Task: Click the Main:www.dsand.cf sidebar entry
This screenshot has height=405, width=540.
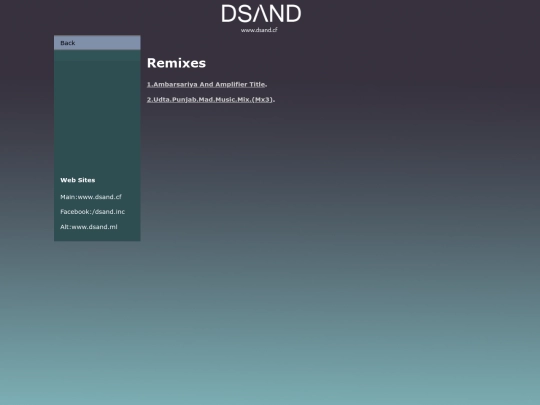Action: click(x=91, y=197)
